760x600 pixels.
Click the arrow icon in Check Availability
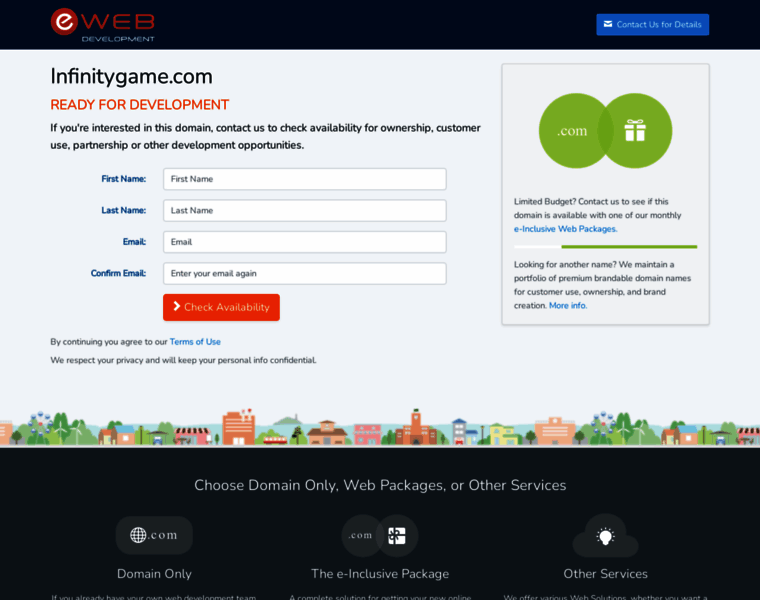(177, 307)
